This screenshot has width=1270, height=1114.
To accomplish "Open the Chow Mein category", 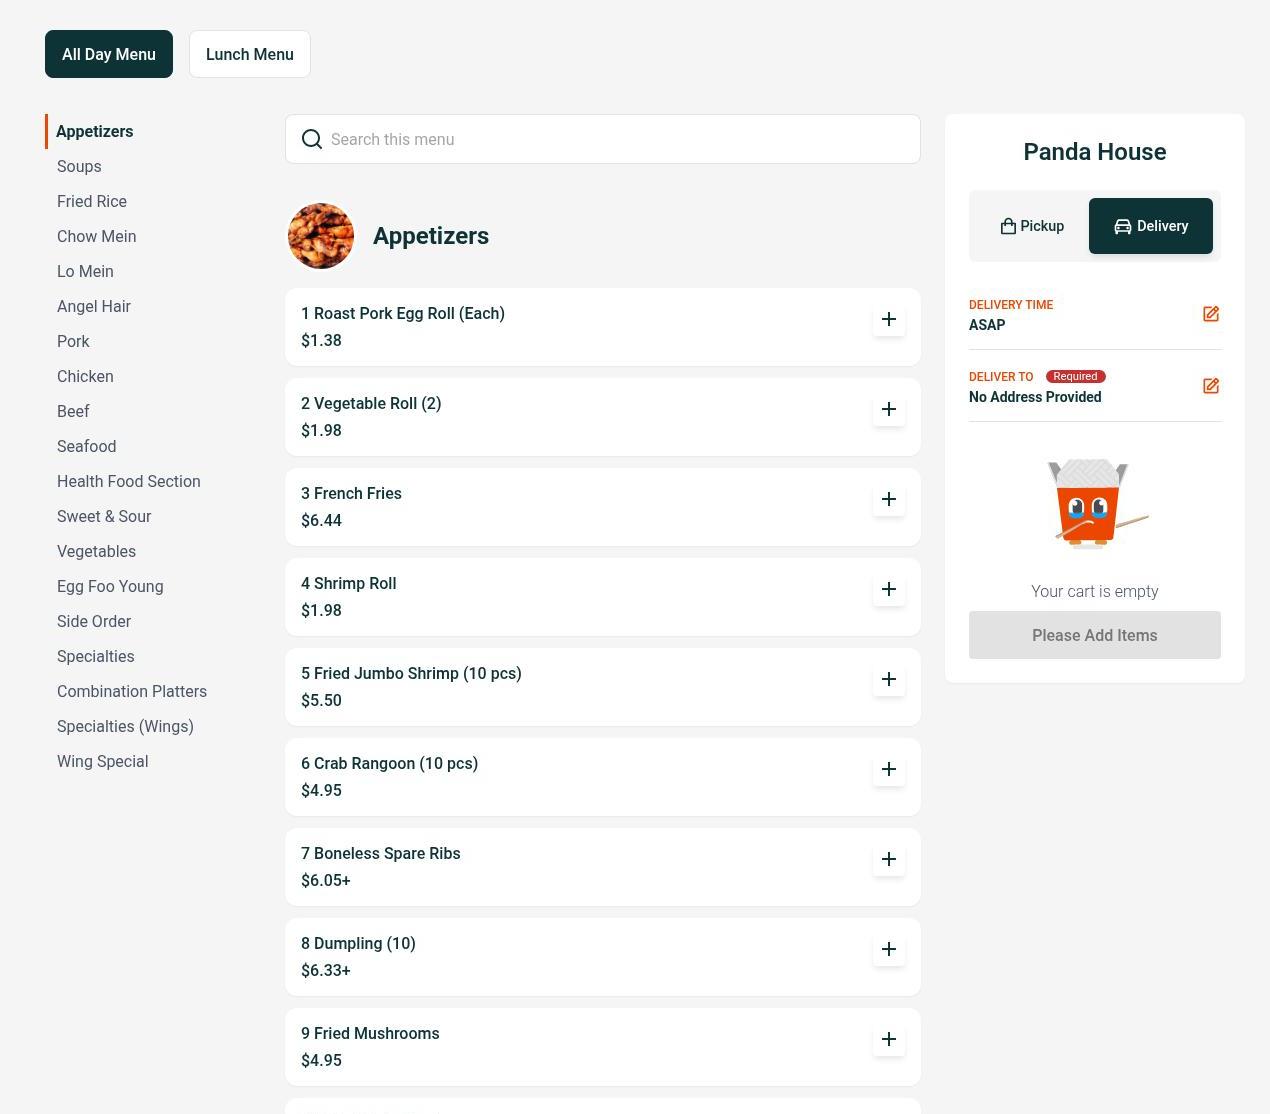I will pyautogui.click(x=97, y=237).
